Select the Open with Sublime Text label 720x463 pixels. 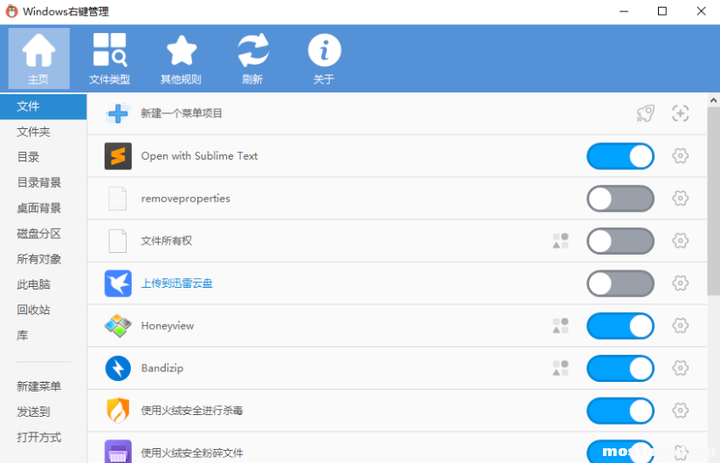click(x=199, y=156)
